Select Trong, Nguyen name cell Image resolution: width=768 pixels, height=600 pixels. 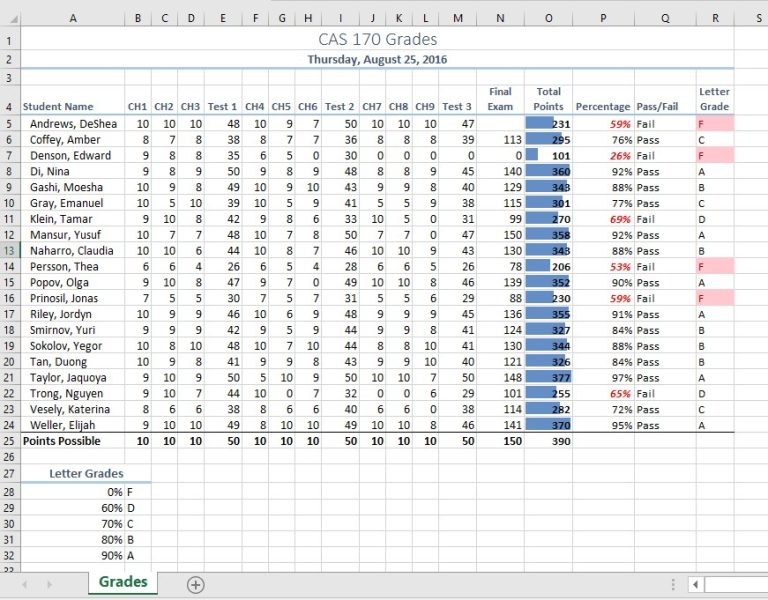coord(72,393)
